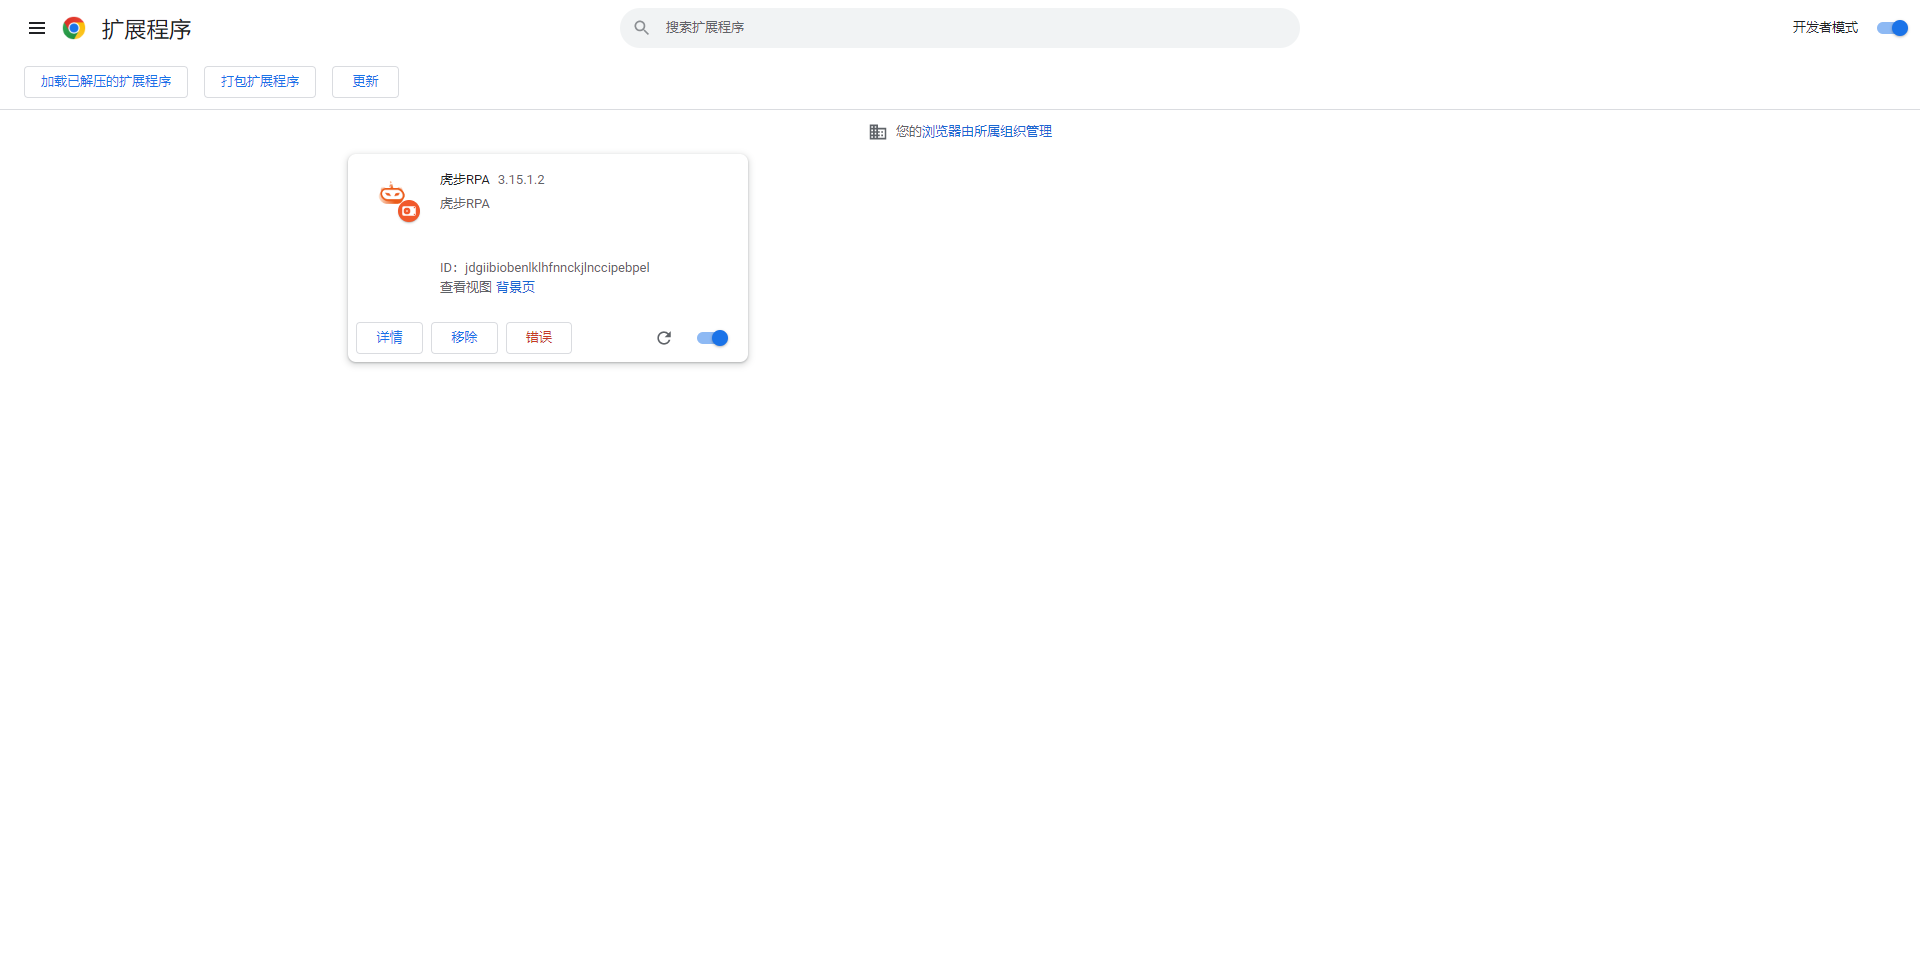The image size is (1920, 969).
Task: Open the 背景页 link
Action: click(515, 287)
